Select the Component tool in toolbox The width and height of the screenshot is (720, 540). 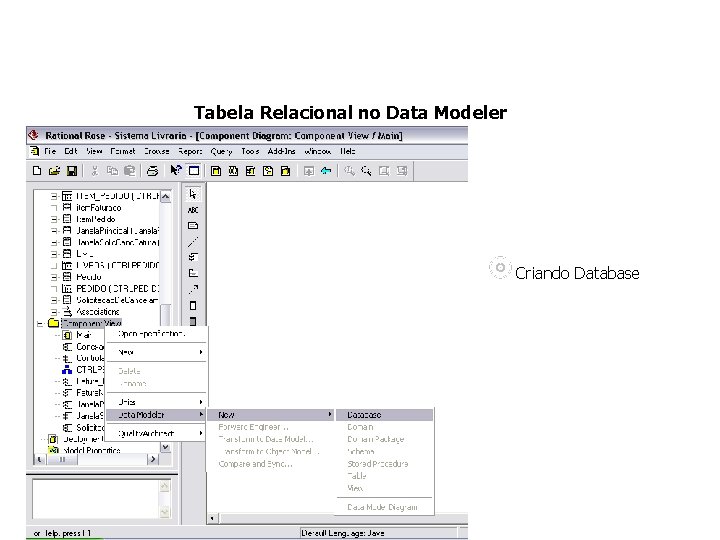pyautogui.click(x=193, y=257)
